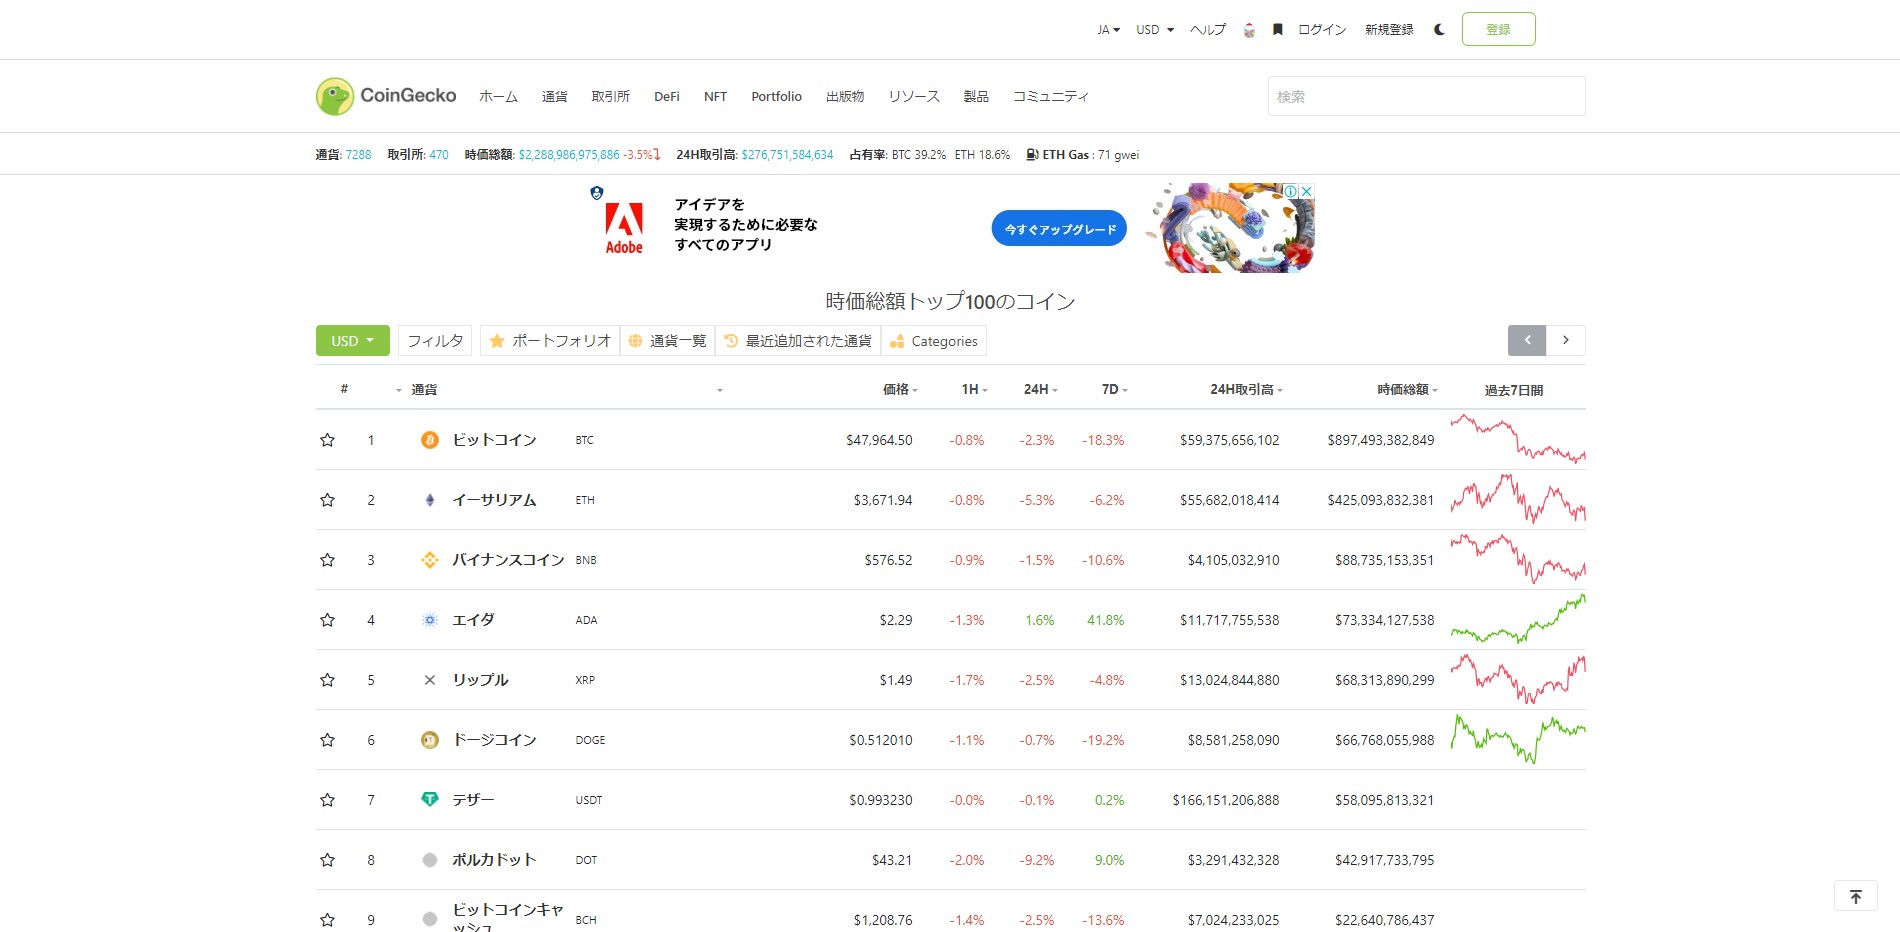Go to next page arrow
The height and width of the screenshot is (932, 1900).
click(1566, 340)
